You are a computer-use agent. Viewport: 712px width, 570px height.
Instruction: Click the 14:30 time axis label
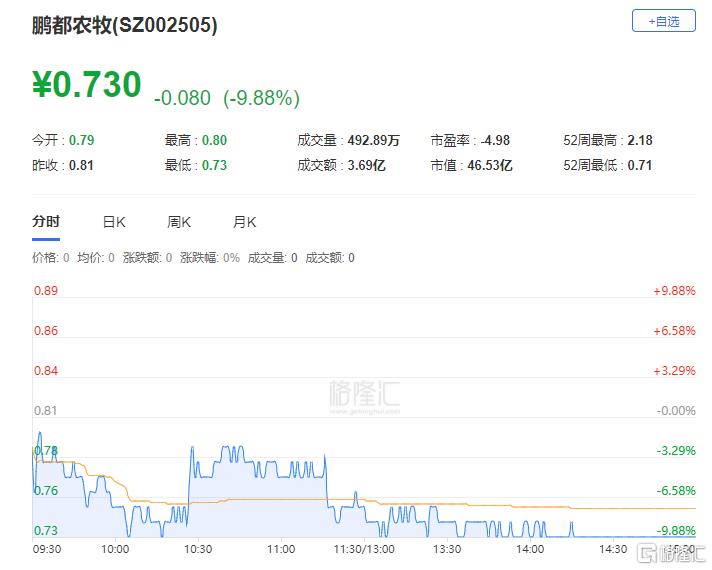pos(613,549)
